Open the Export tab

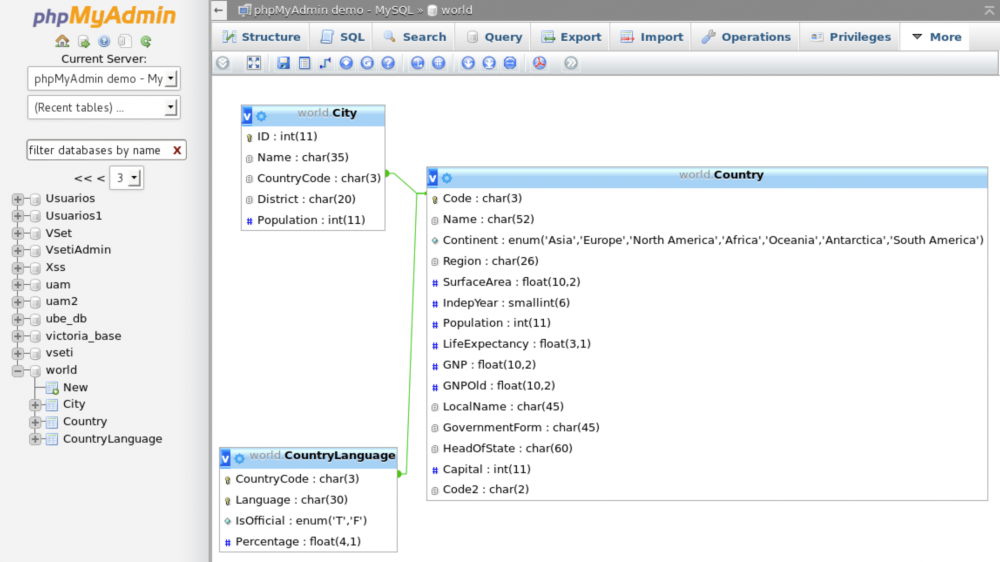point(572,37)
